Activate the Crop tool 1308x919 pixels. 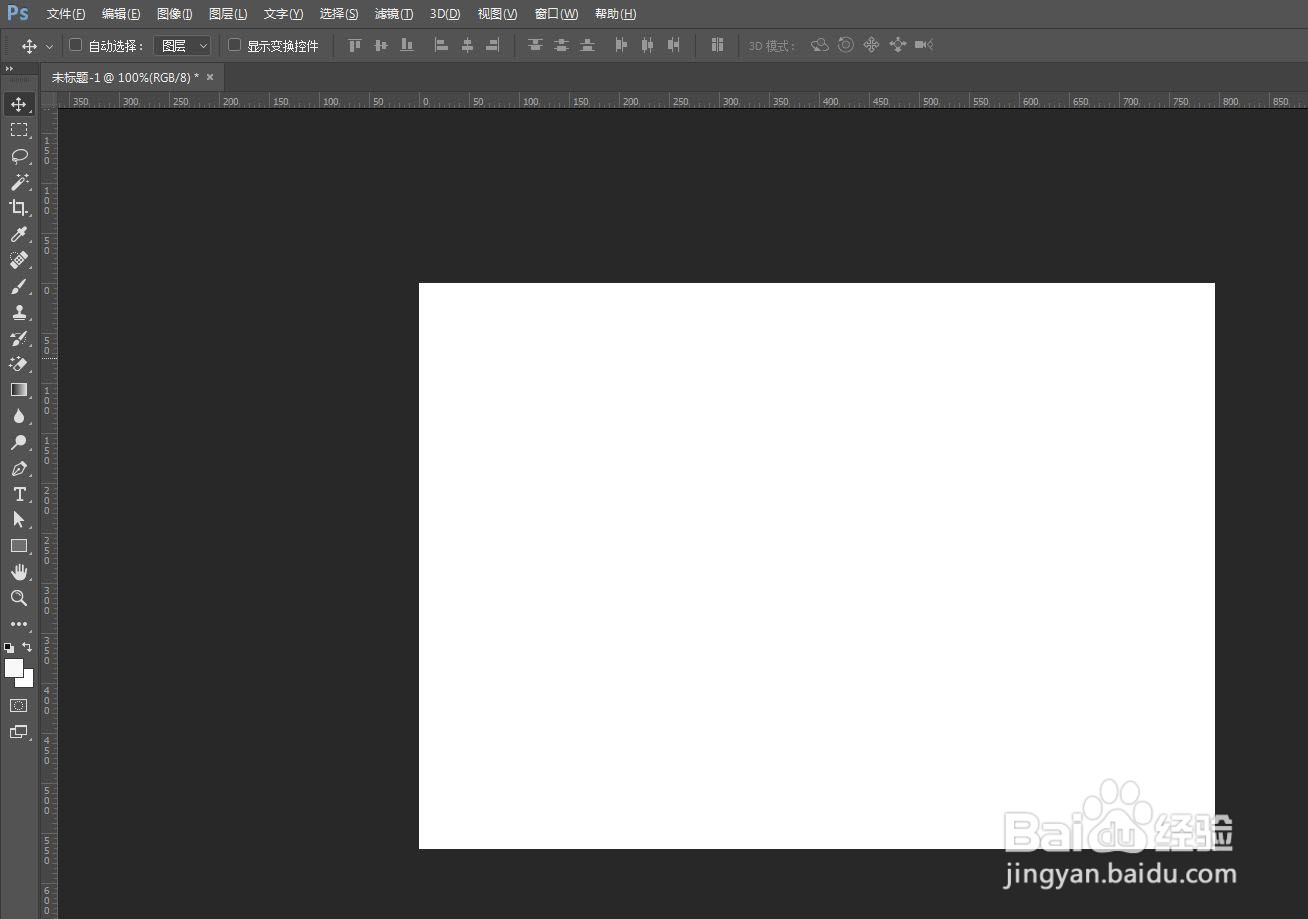(19, 208)
